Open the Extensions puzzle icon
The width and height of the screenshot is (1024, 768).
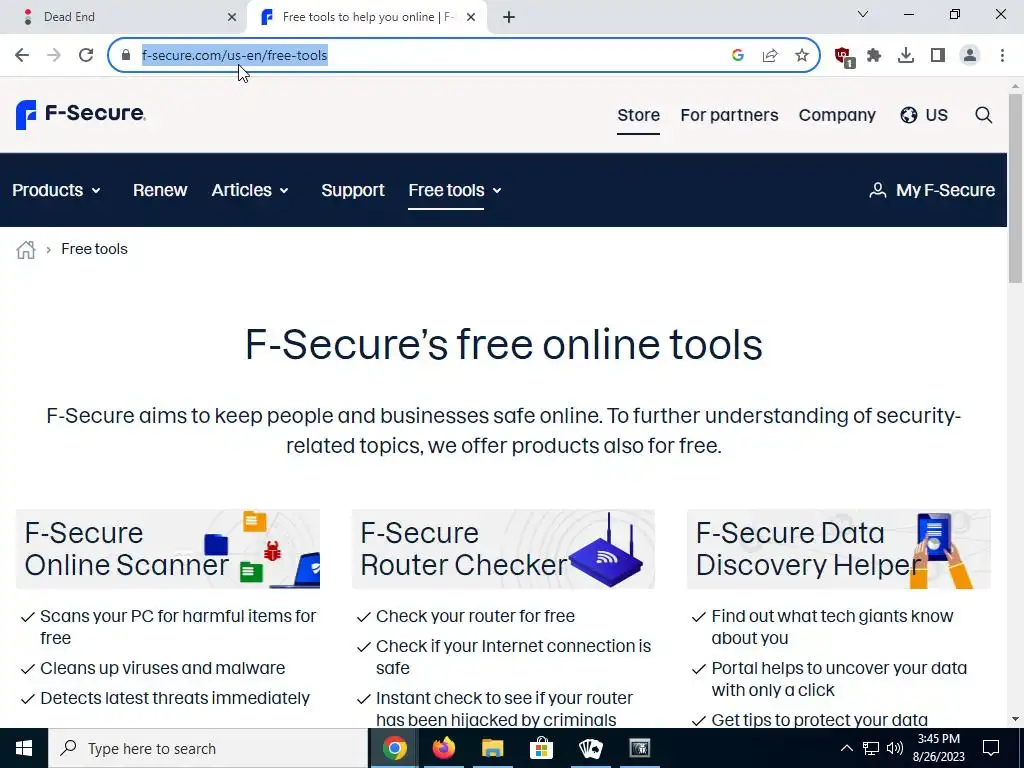874,55
